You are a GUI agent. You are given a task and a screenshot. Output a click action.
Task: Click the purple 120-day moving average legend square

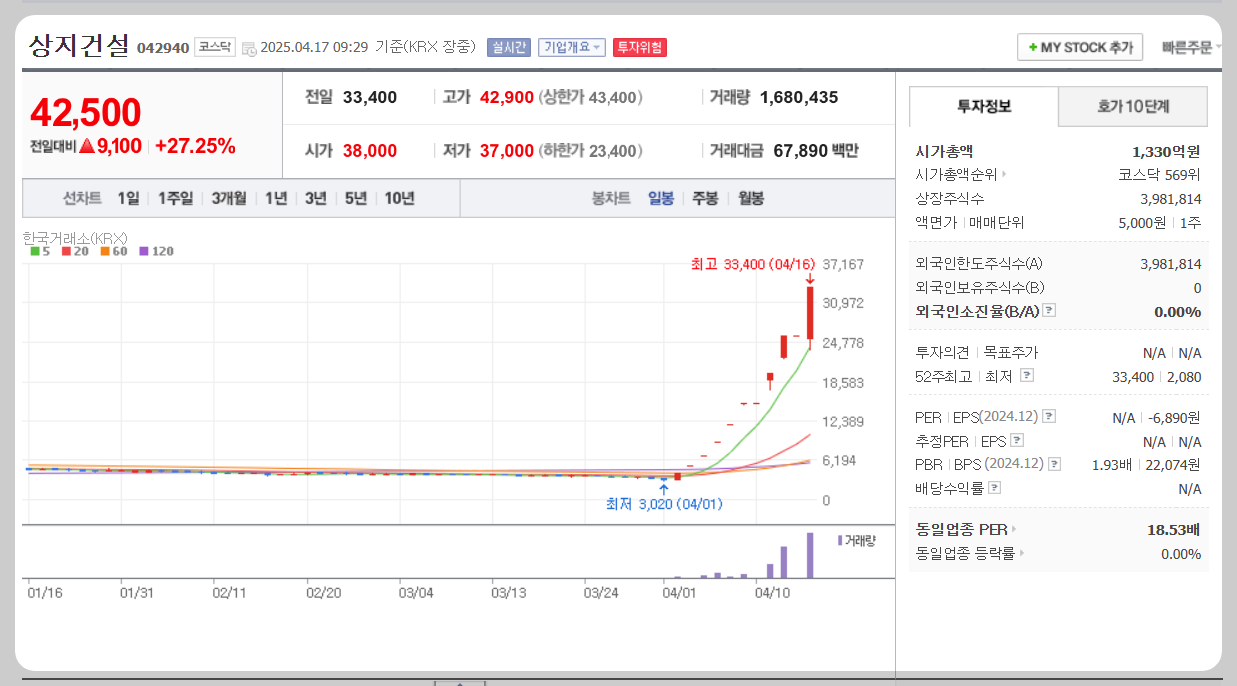coord(143,251)
